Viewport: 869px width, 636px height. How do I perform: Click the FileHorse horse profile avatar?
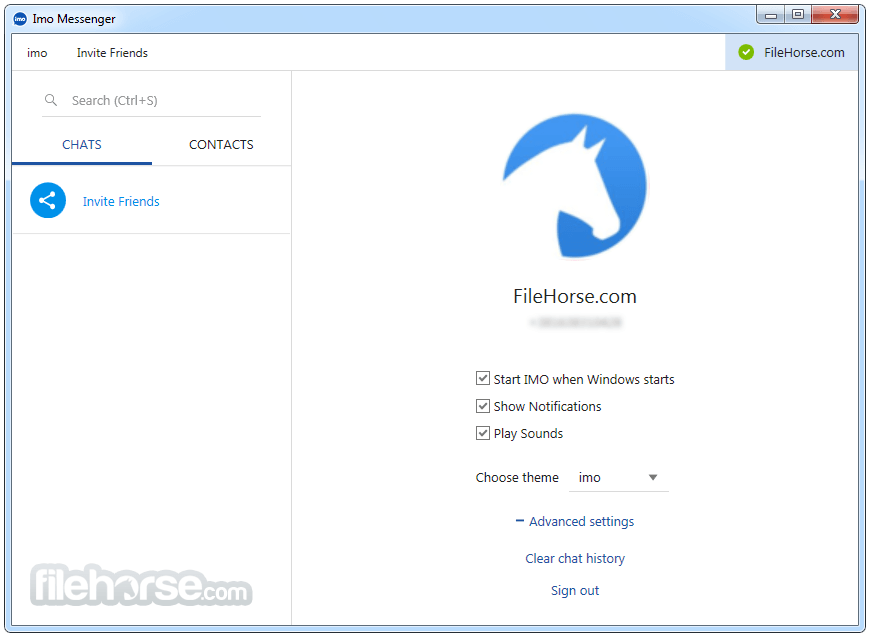pyautogui.click(x=575, y=186)
